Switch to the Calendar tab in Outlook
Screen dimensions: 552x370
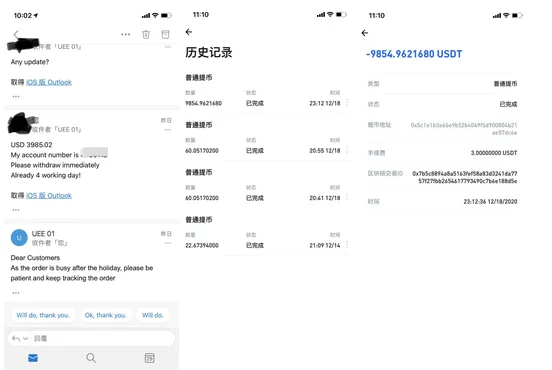150,358
